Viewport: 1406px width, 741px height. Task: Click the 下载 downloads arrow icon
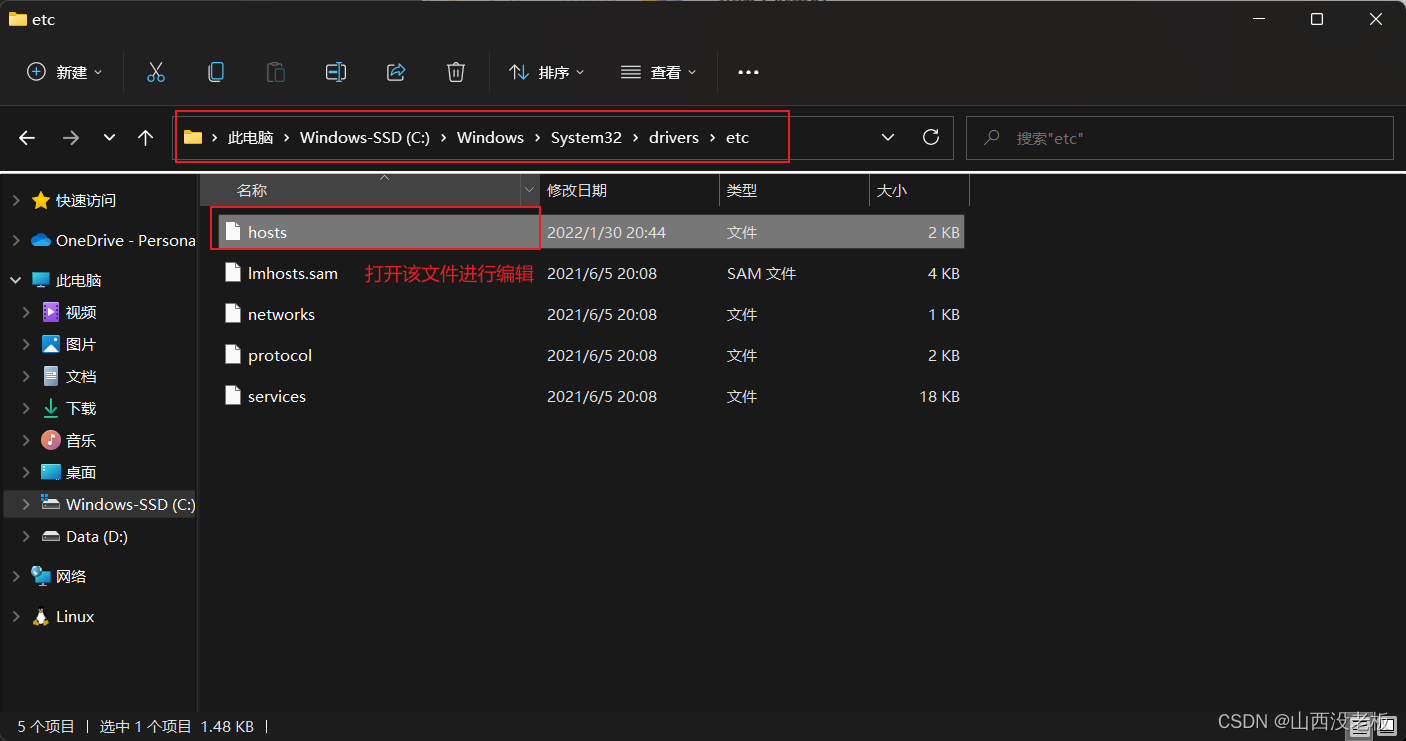point(51,408)
